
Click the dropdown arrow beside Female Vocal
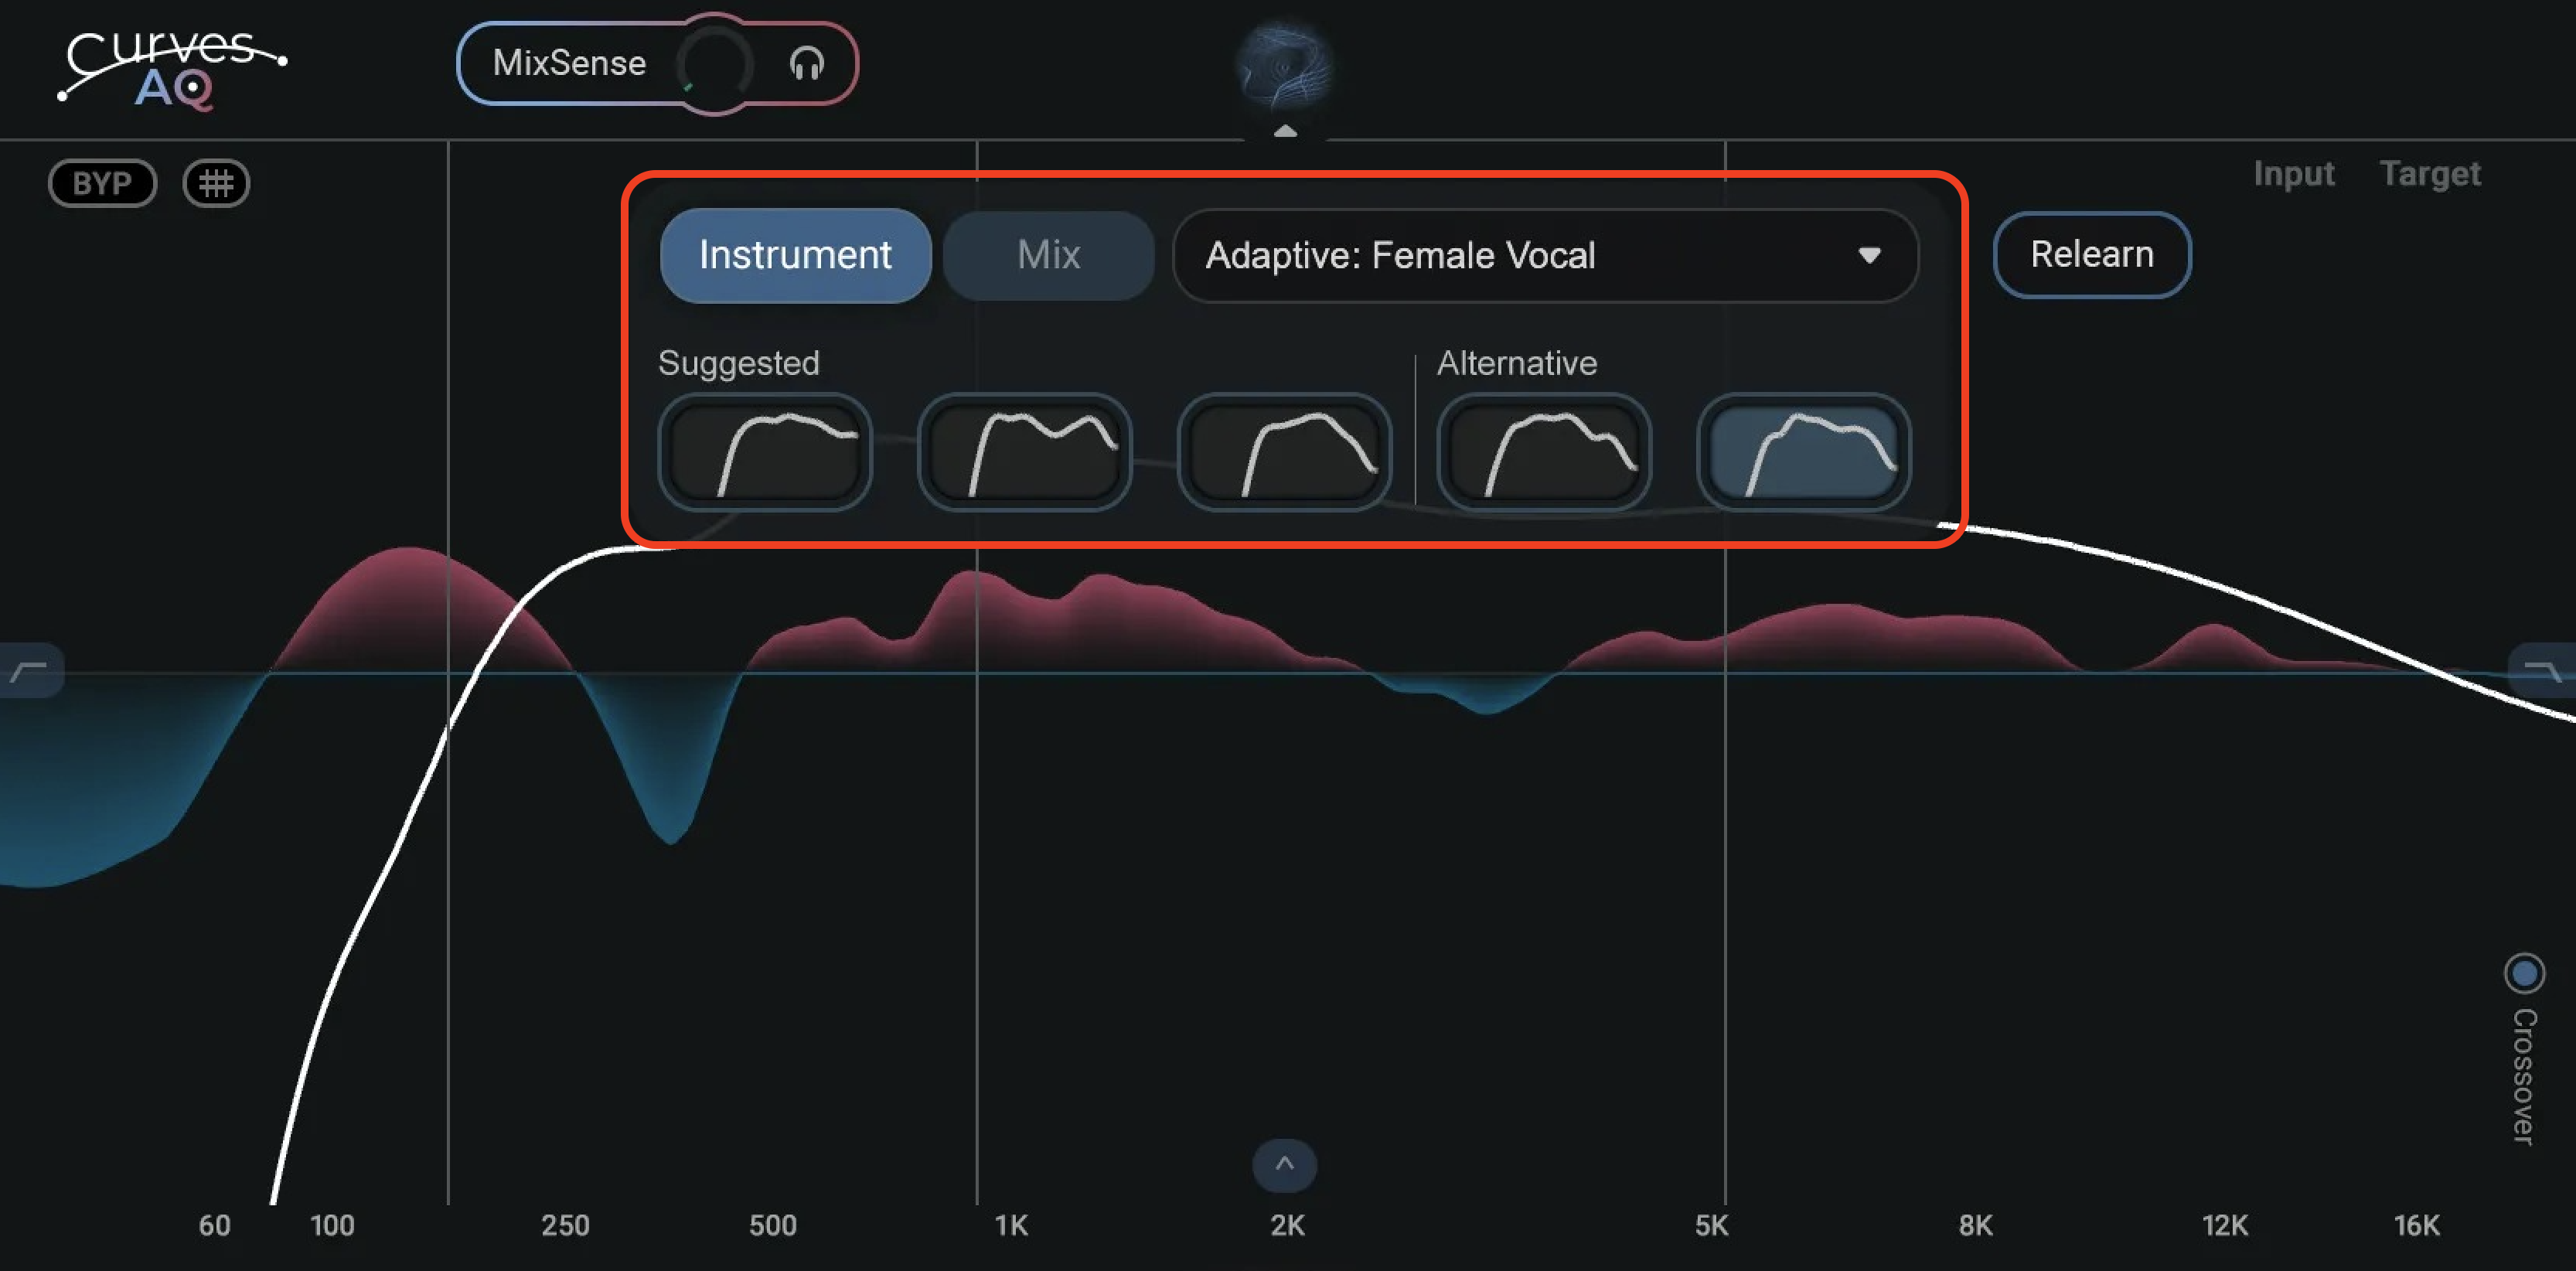coord(1869,256)
